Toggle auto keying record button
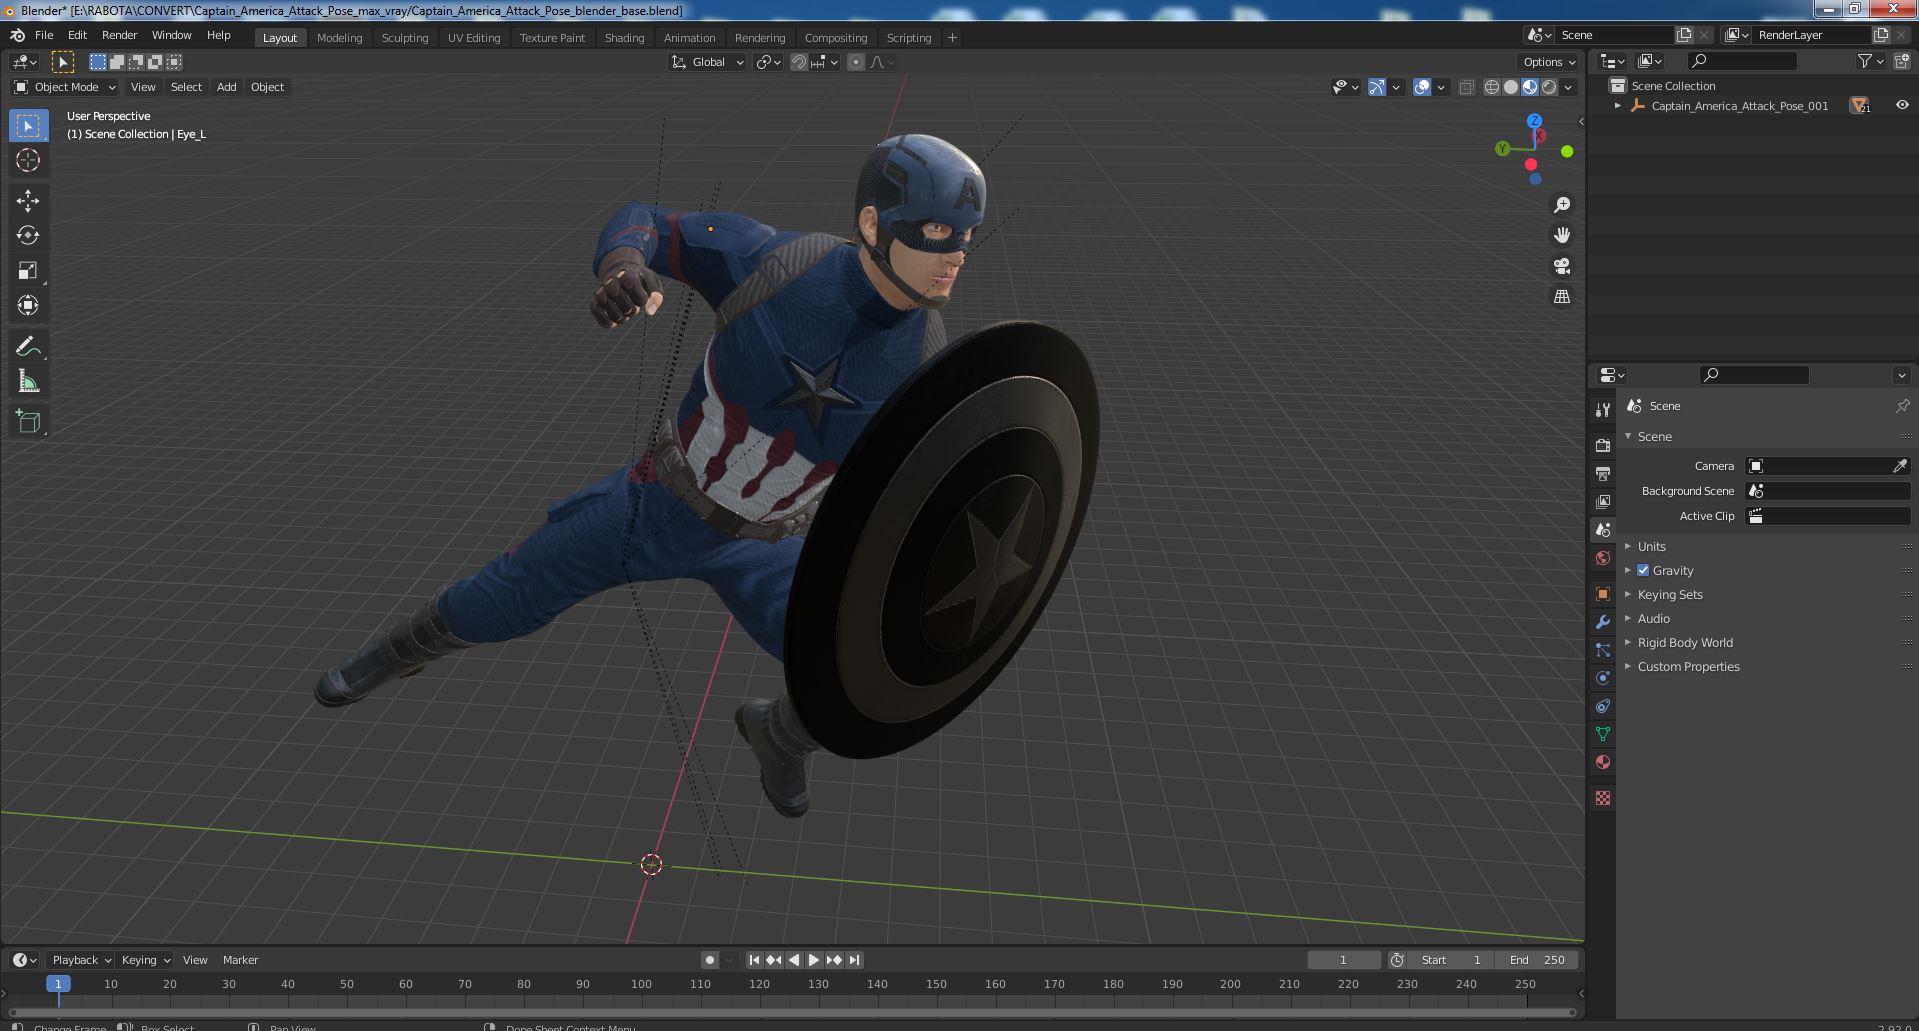 (709, 960)
